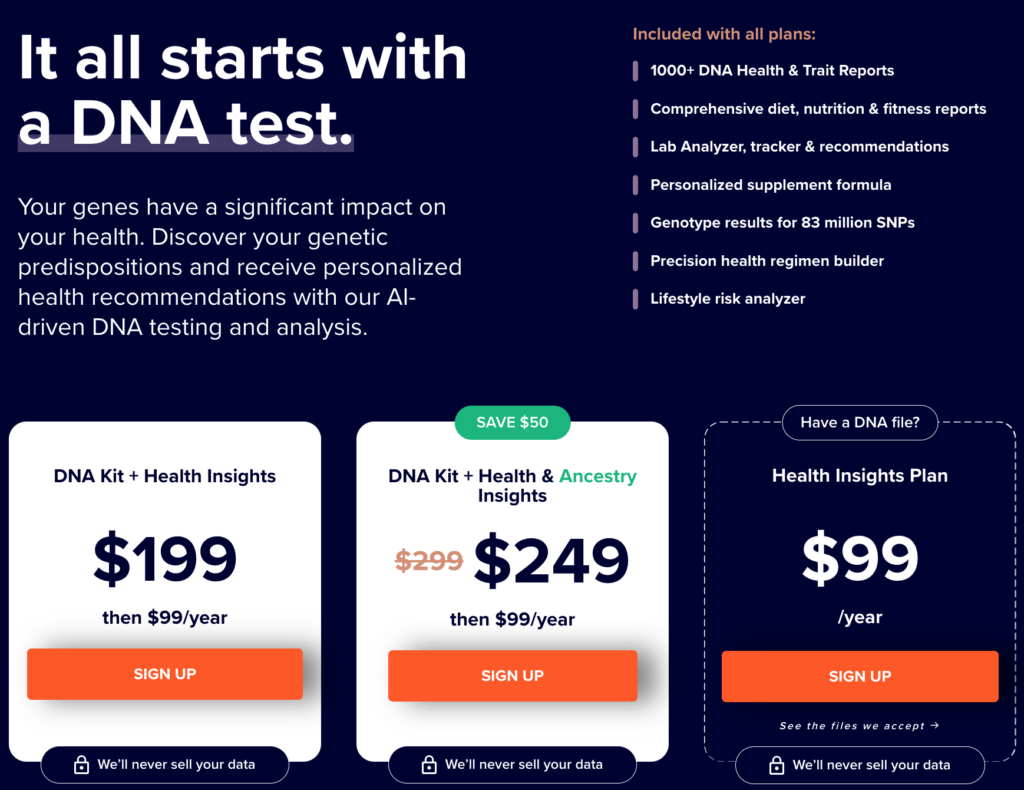Click the green 'SAVE $50' badge
This screenshot has width=1024, height=790.
tap(512, 422)
